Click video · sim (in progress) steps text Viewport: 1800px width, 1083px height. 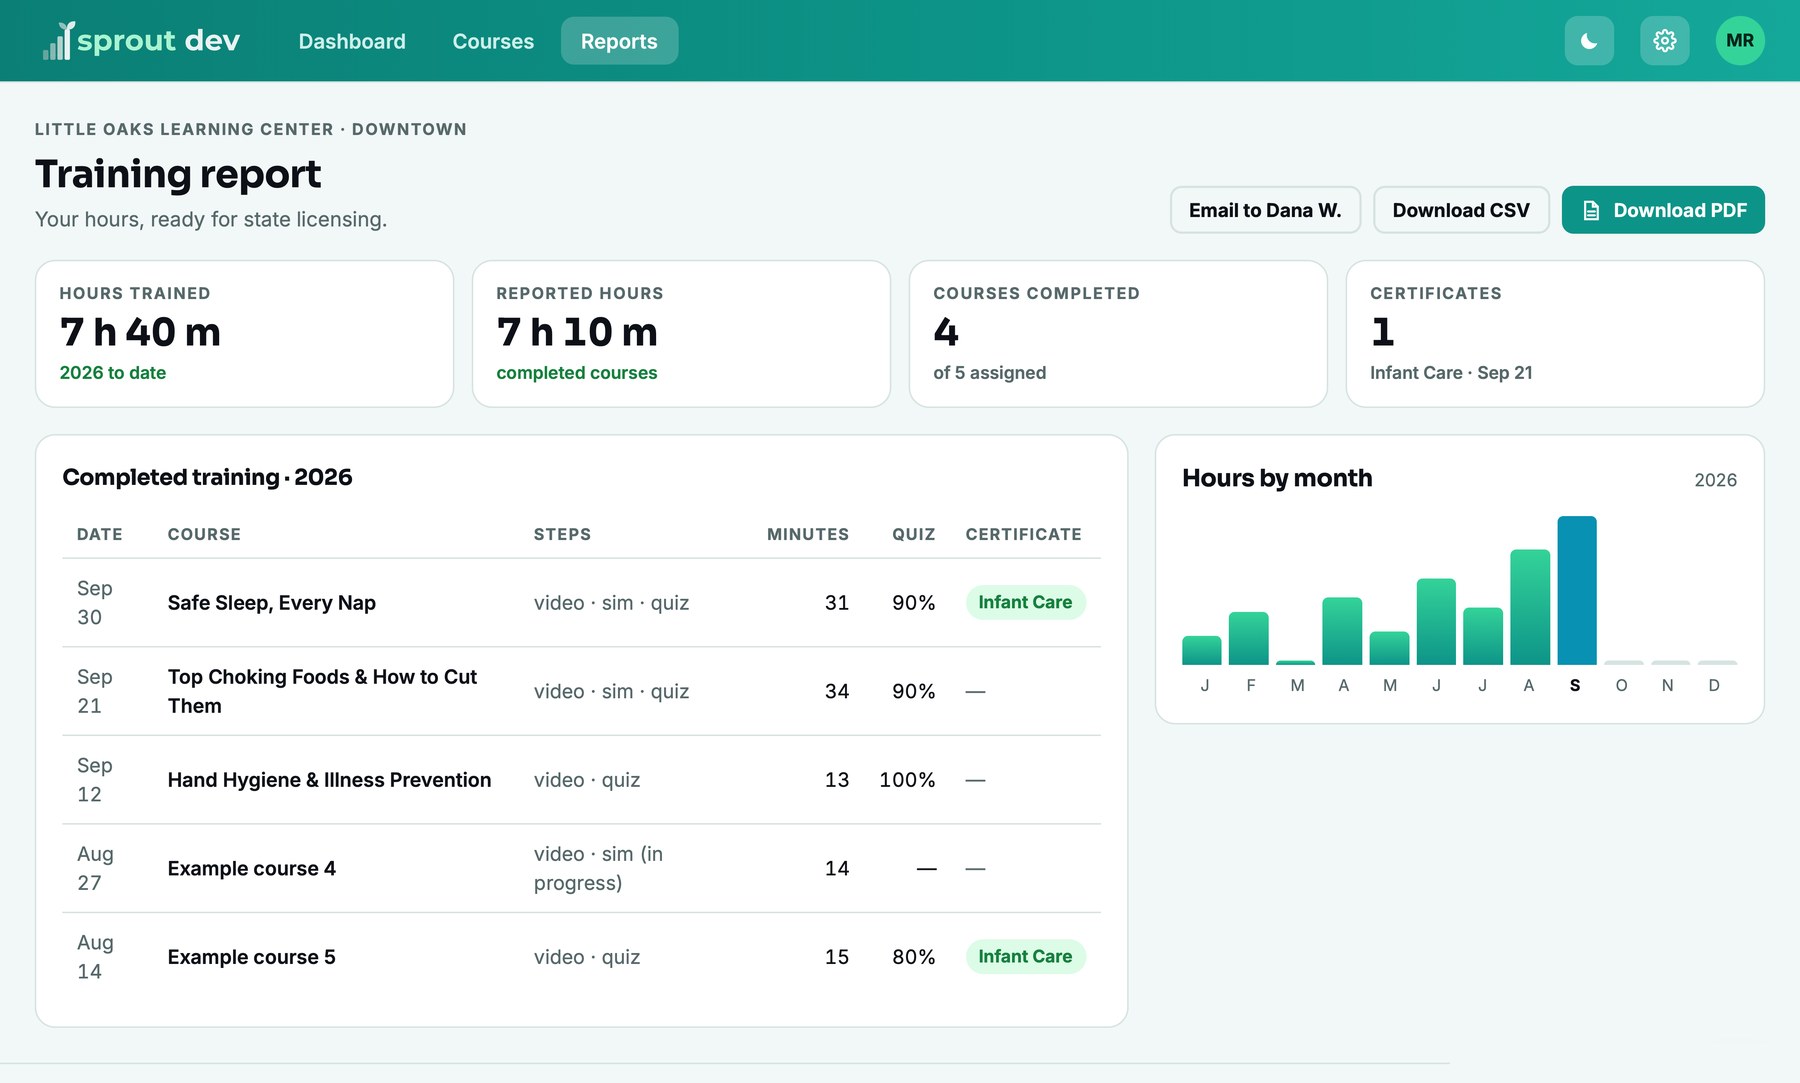coord(598,868)
